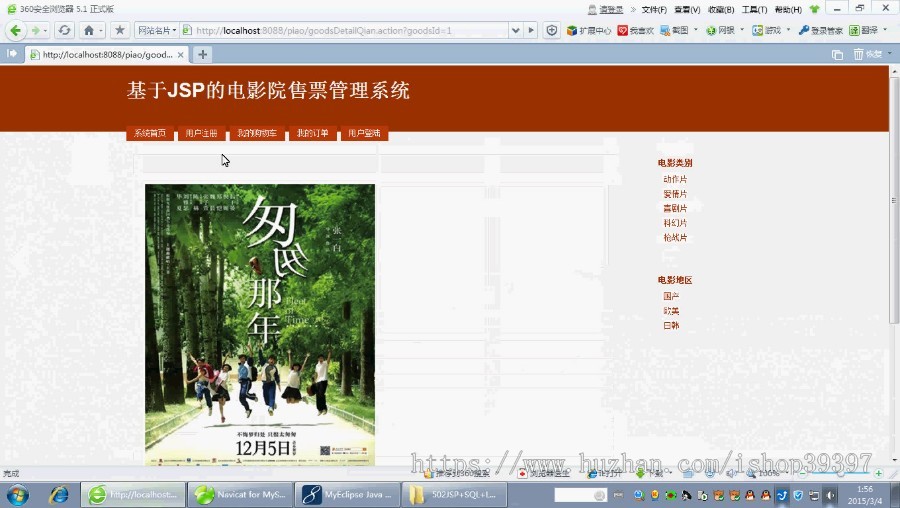Open the 收藏(B) menu
This screenshot has width=900, height=508.
[x=721, y=9]
